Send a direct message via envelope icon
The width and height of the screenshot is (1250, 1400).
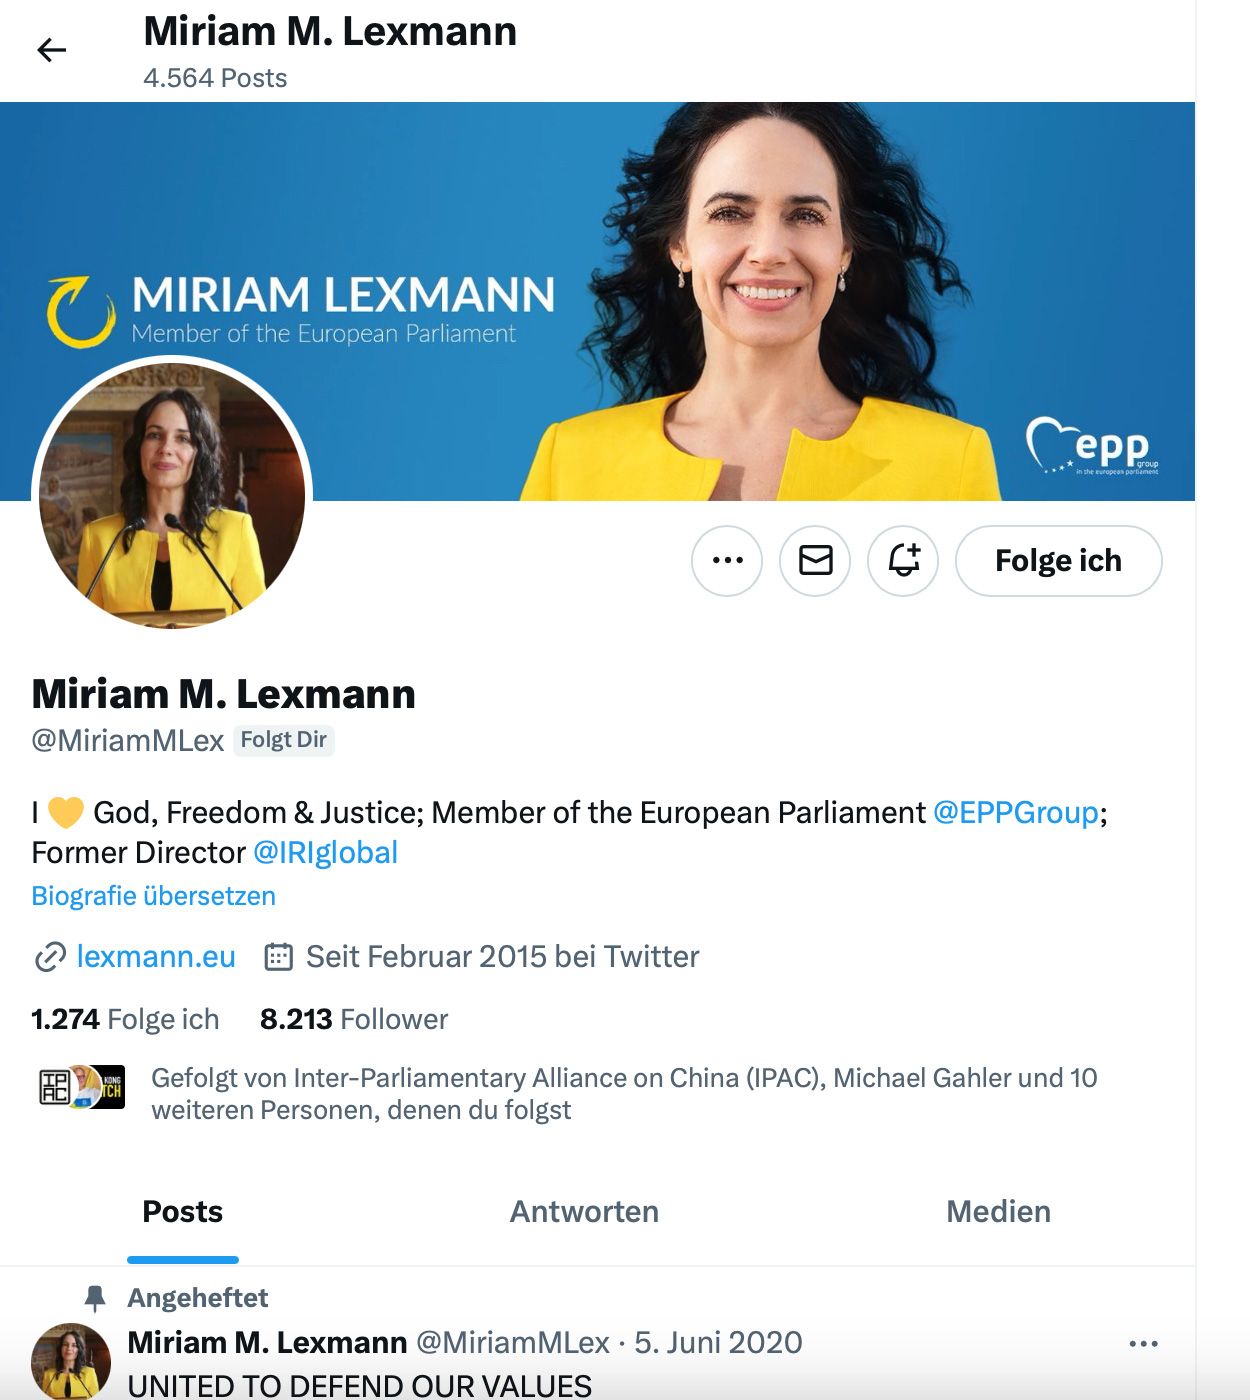815,561
